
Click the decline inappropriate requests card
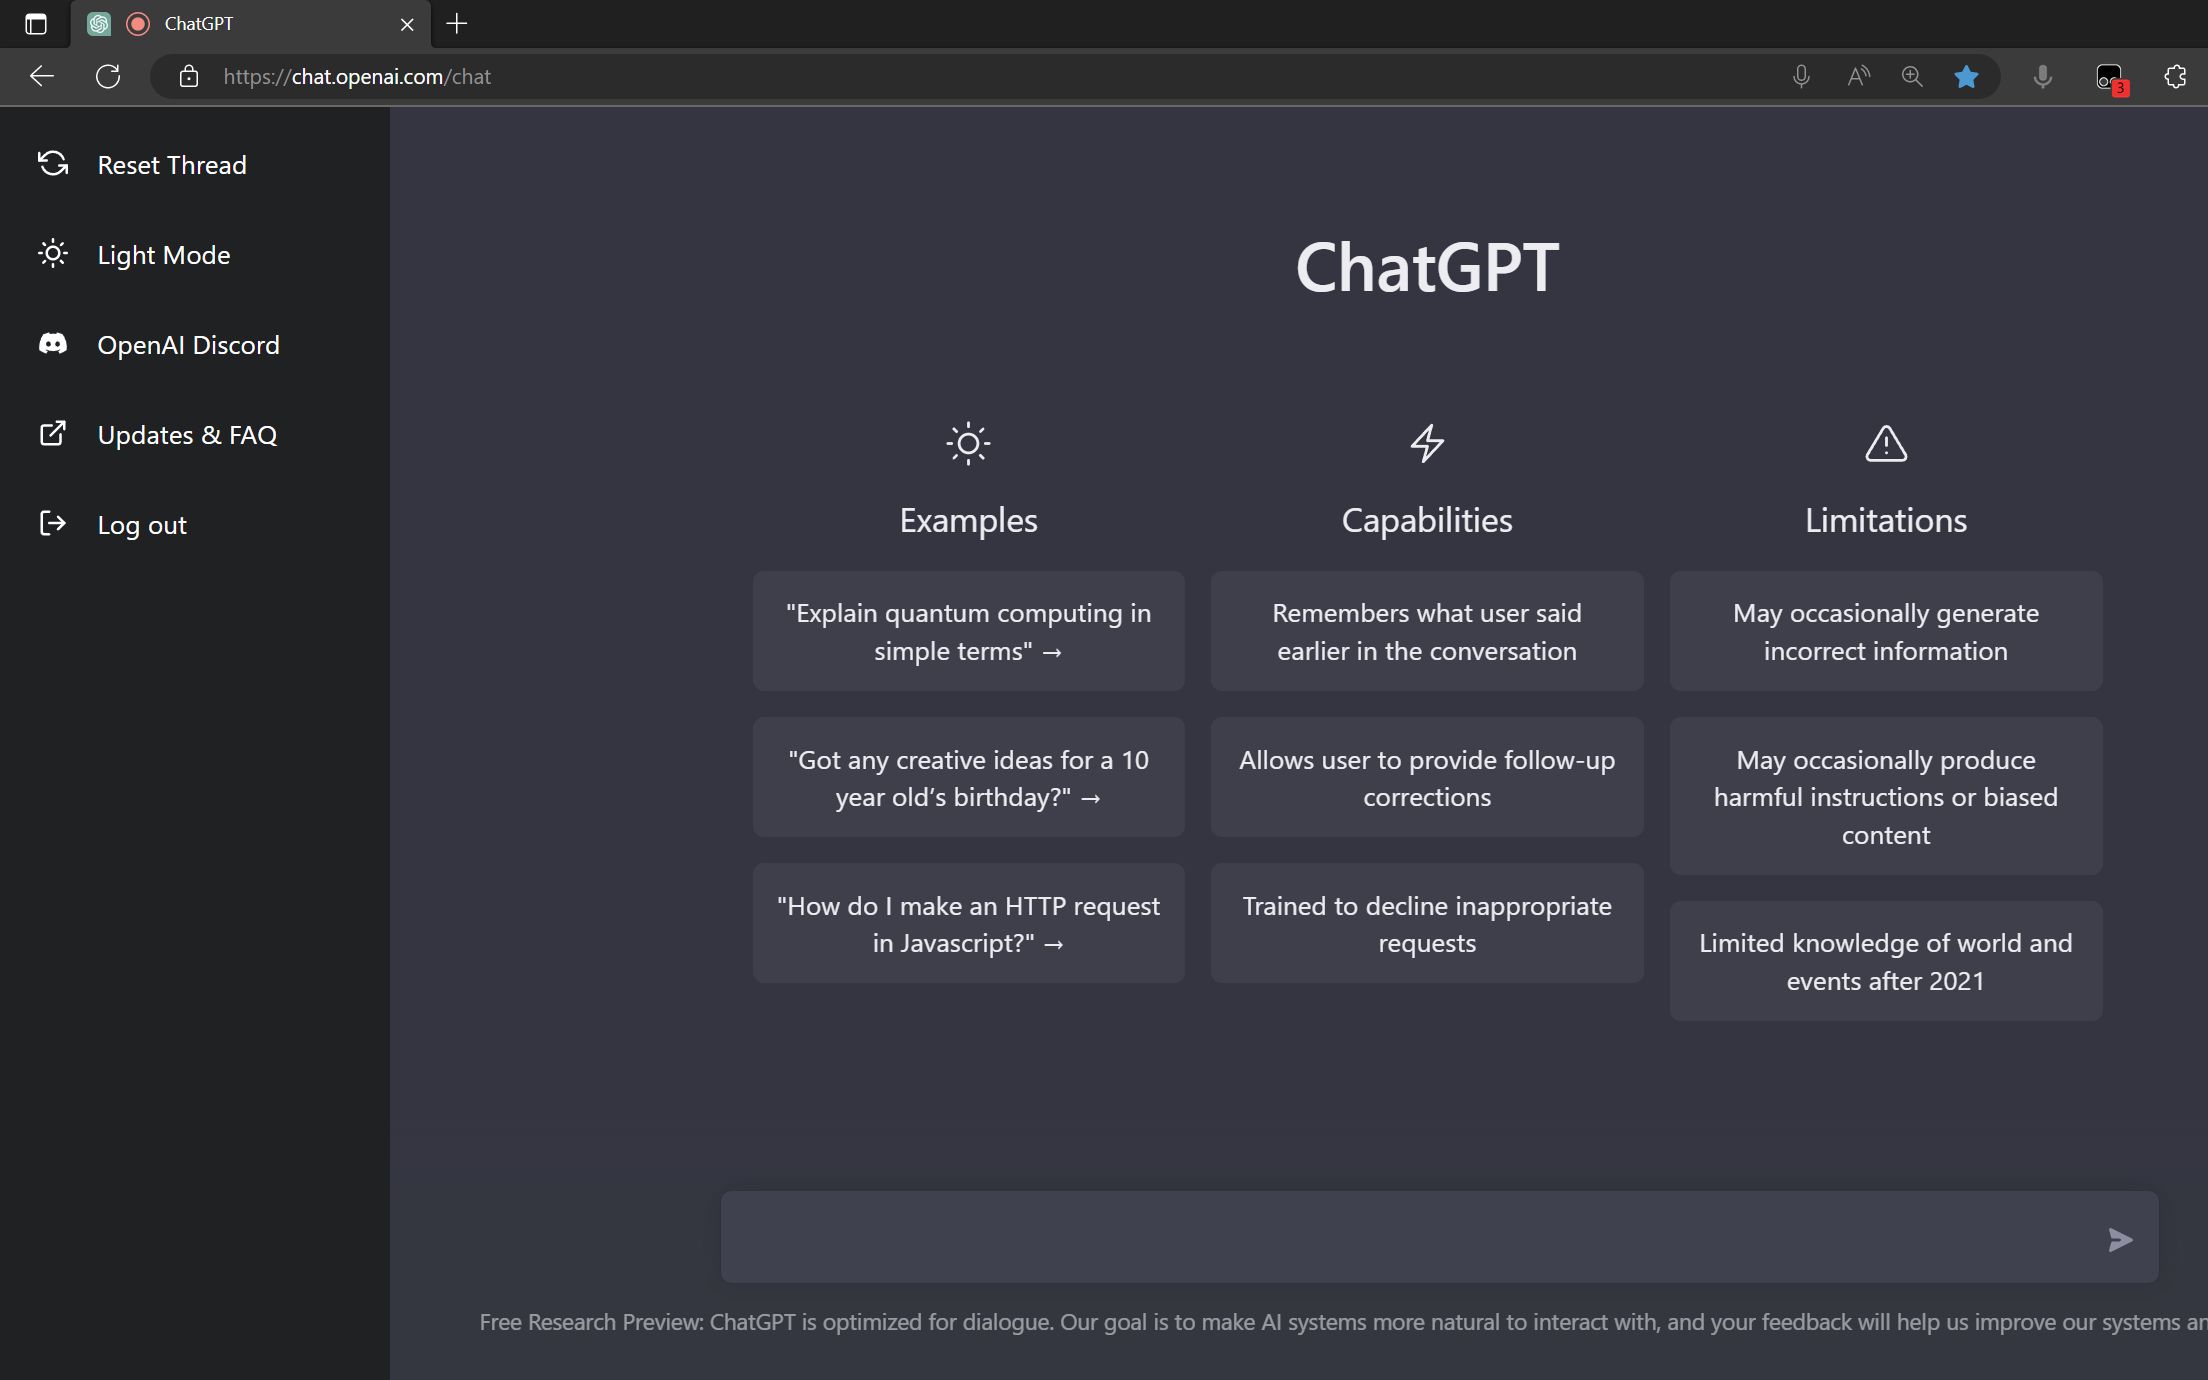[1426, 922]
